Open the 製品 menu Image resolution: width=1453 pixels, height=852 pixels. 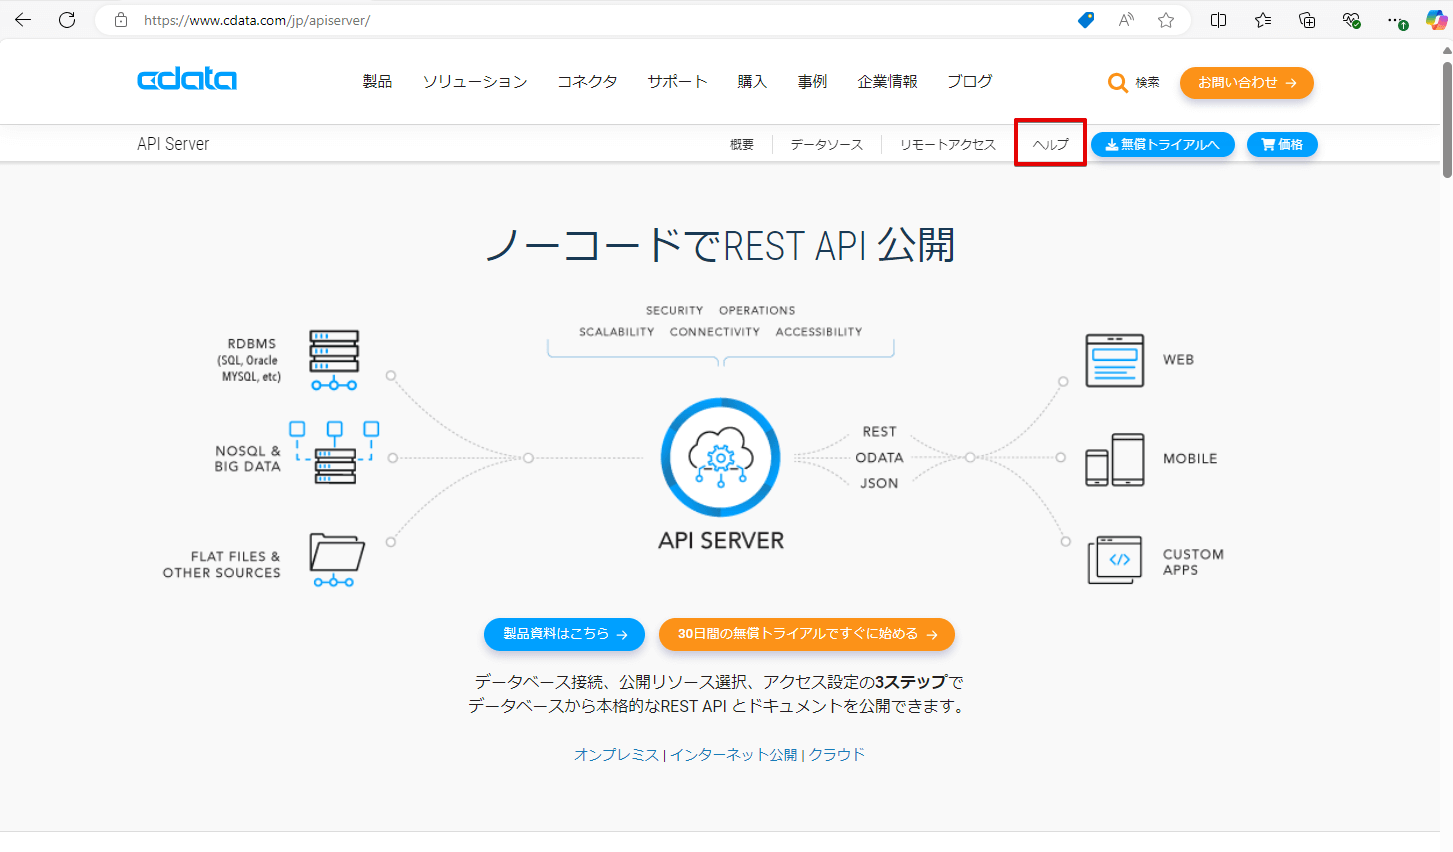[377, 82]
